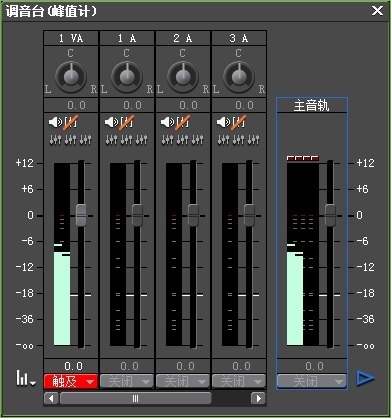Select the 1 VA track header
The width and height of the screenshot is (391, 418).
pyautogui.click(x=71, y=38)
